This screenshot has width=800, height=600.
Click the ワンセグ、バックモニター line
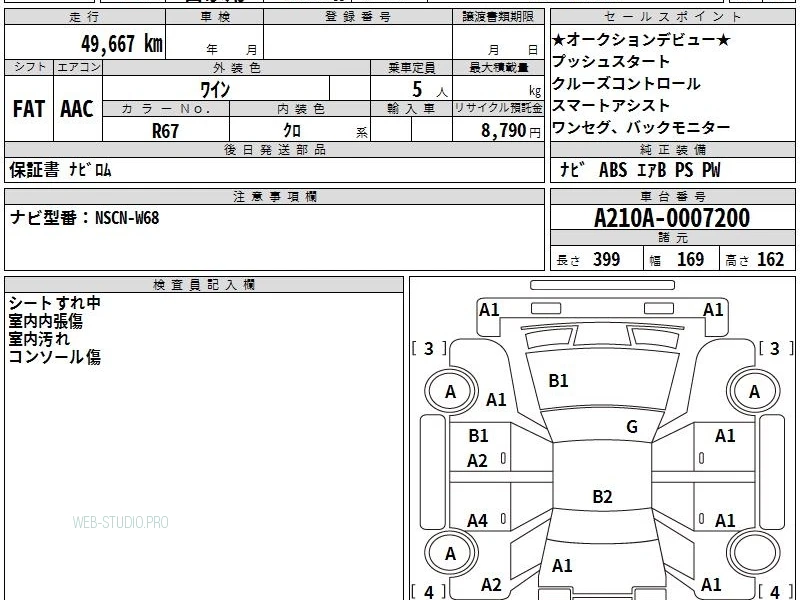click(641, 127)
